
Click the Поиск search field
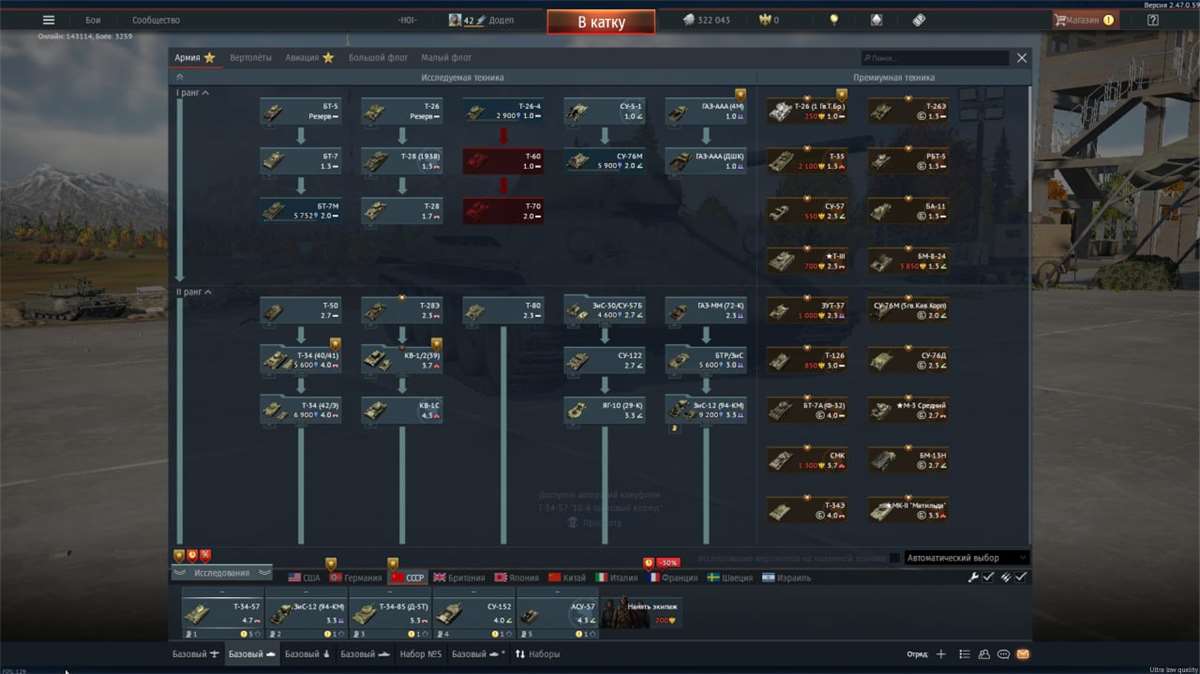click(x=935, y=58)
